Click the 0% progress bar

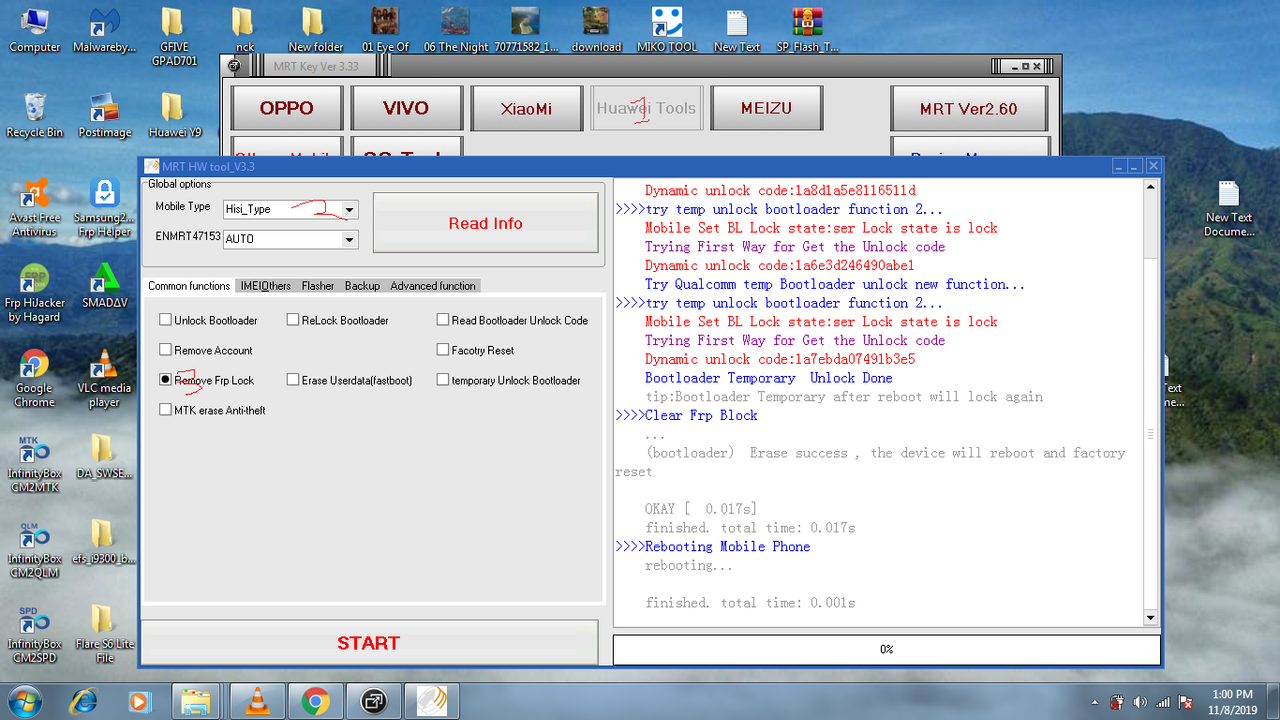[886, 649]
